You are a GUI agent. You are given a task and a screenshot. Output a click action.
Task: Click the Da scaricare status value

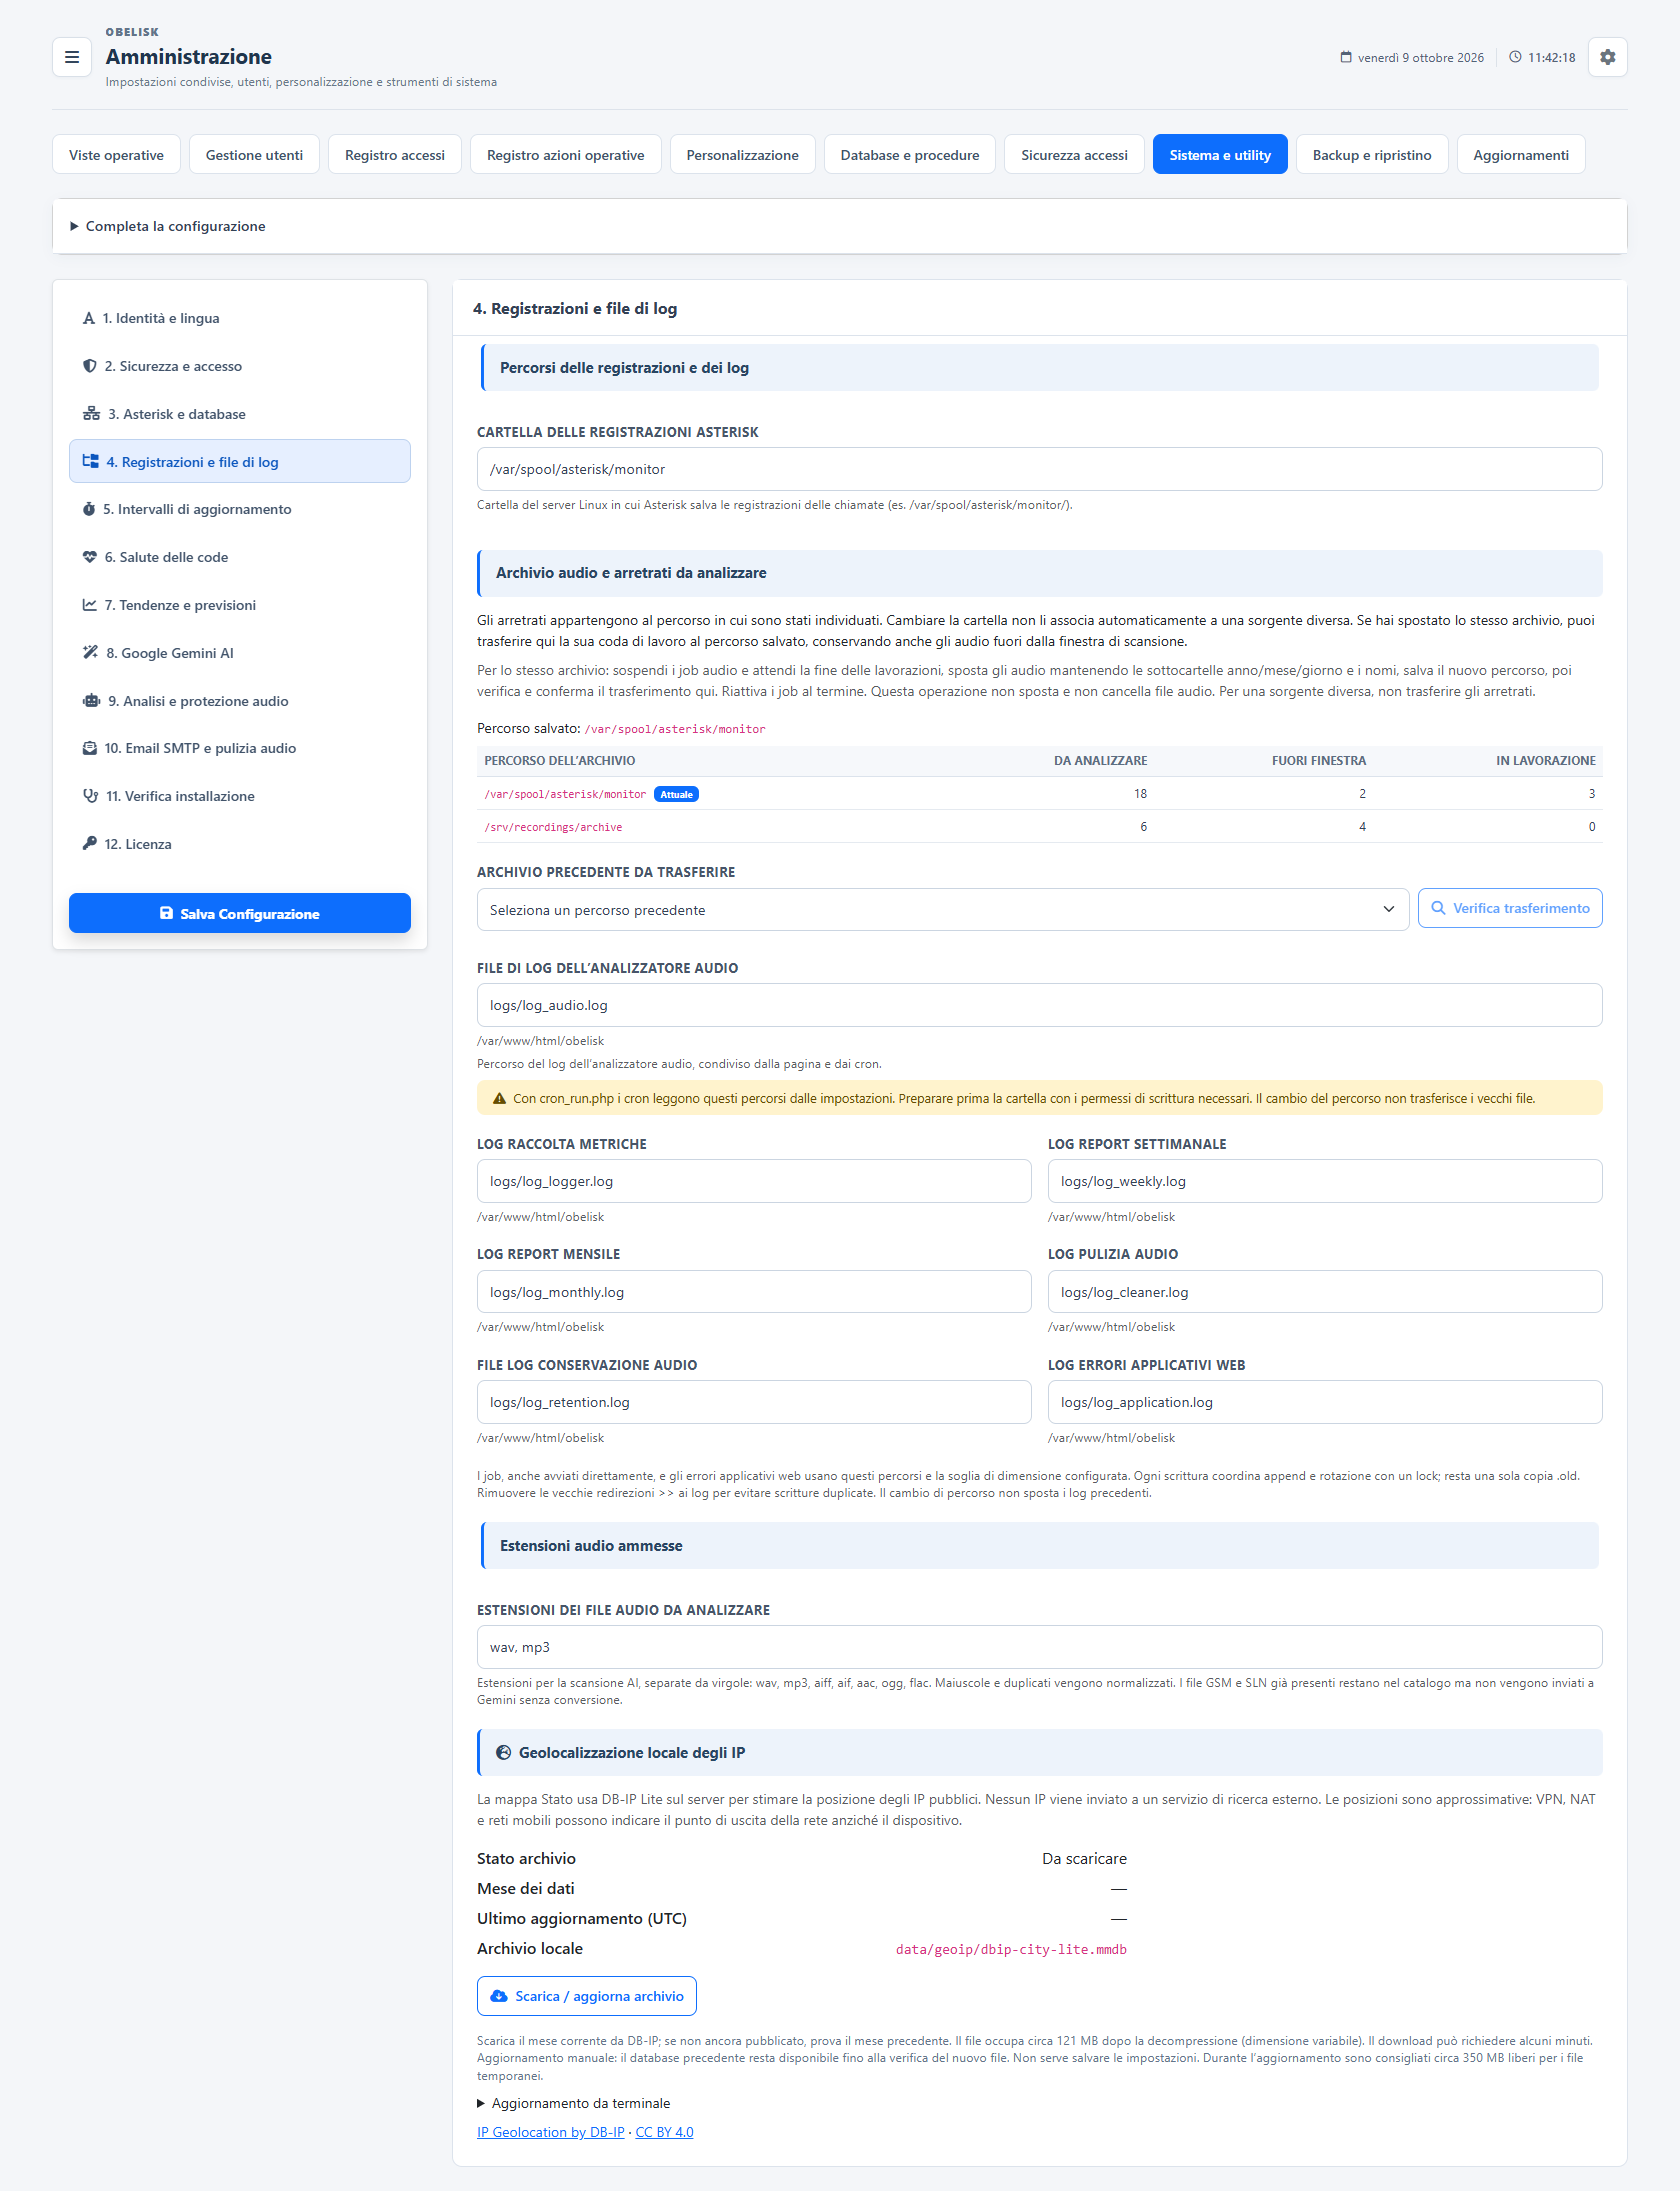click(x=1084, y=1859)
